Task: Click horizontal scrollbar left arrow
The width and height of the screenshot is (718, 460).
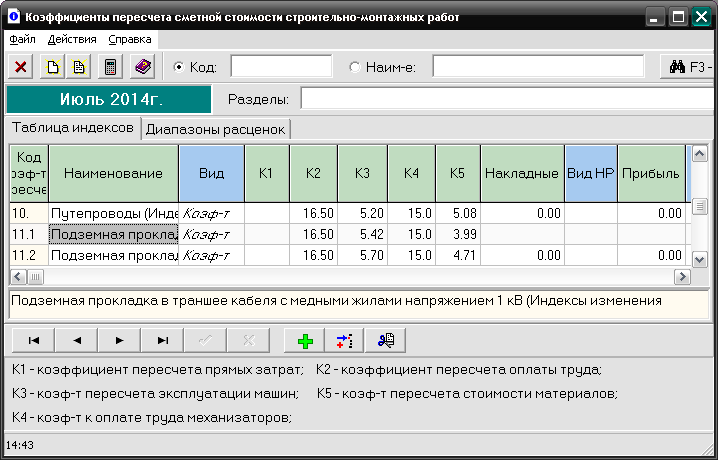Action: coord(19,276)
